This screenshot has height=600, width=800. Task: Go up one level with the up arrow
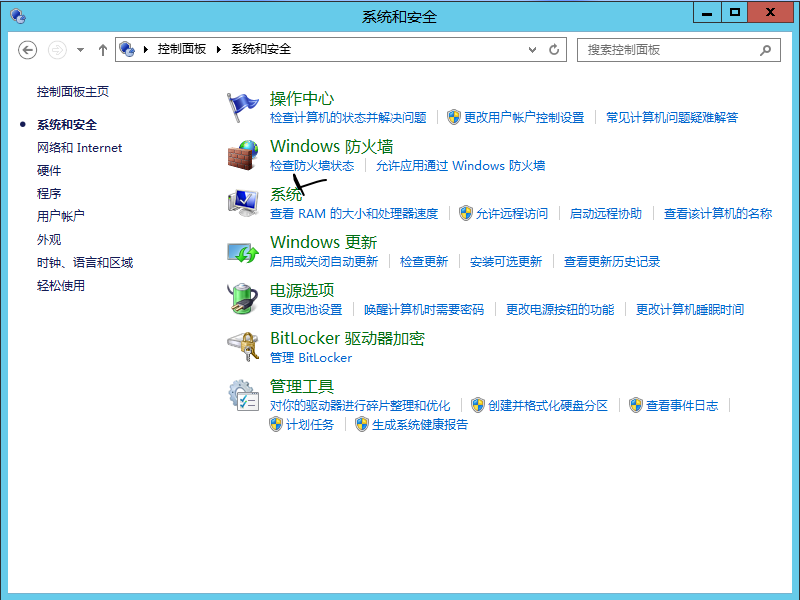coord(103,50)
